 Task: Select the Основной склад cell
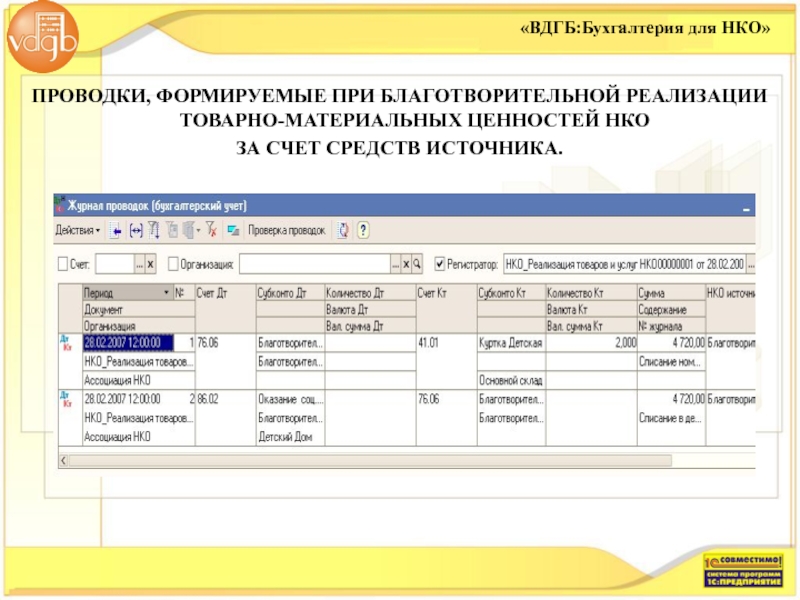pyautogui.click(x=511, y=381)
